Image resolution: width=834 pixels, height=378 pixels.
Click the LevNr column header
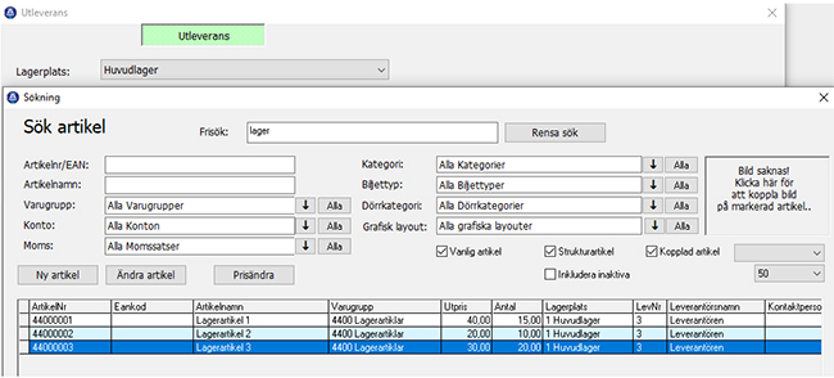649,307
